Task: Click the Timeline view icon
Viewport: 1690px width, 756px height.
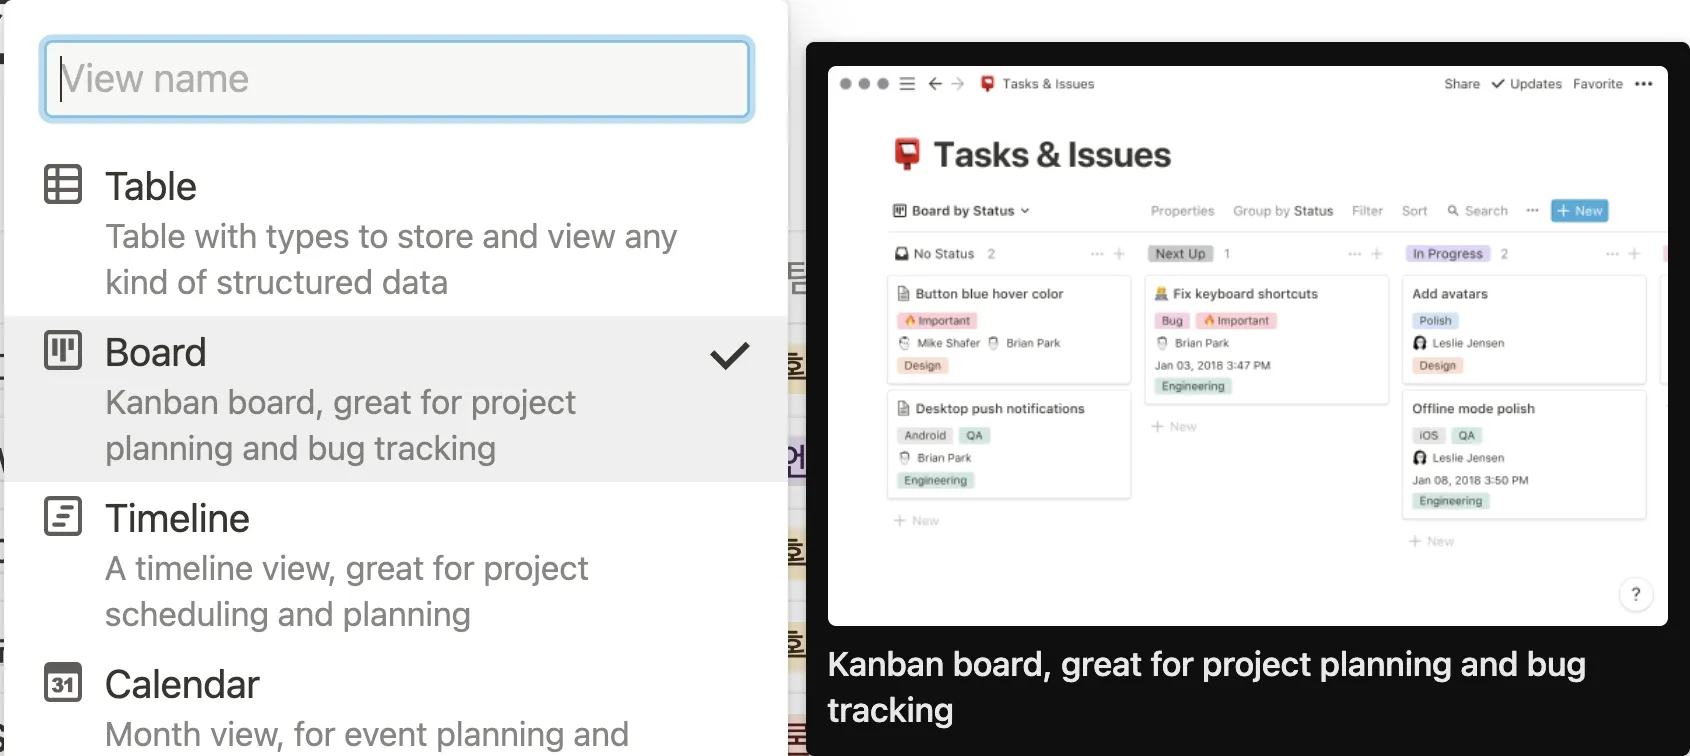Action: click(x=63, y=517)
